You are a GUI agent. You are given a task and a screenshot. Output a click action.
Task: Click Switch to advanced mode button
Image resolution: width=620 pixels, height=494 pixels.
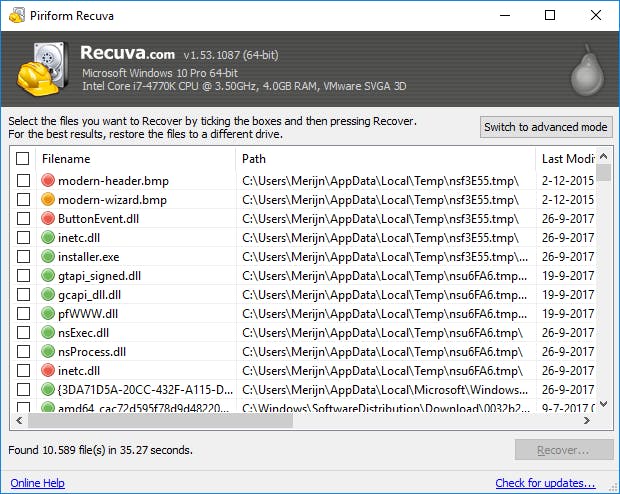pyautogui.click(x=546, y=127)
